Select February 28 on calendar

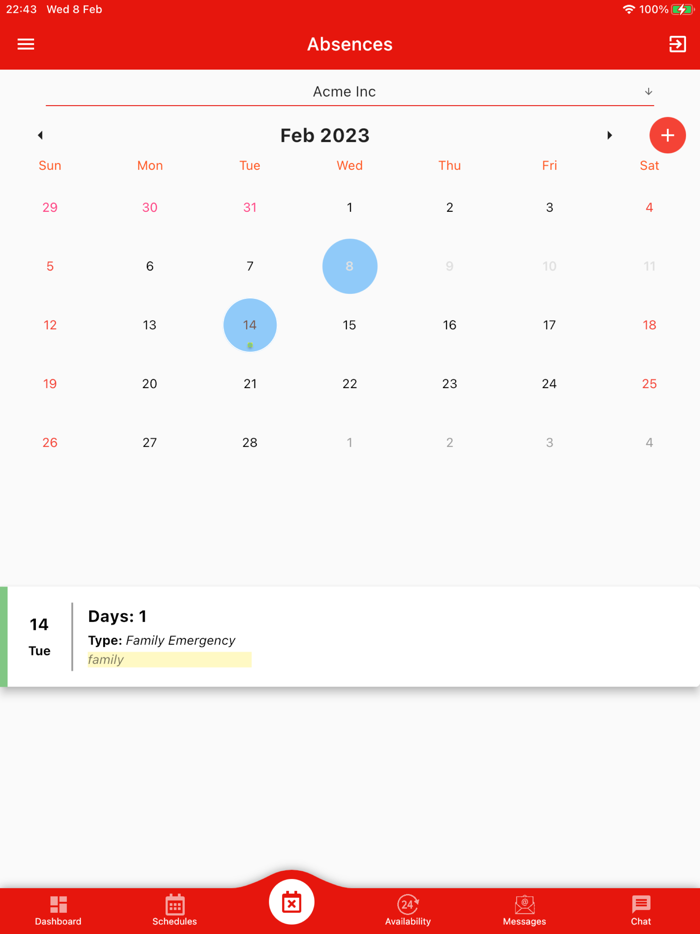(x=250, y=443)
